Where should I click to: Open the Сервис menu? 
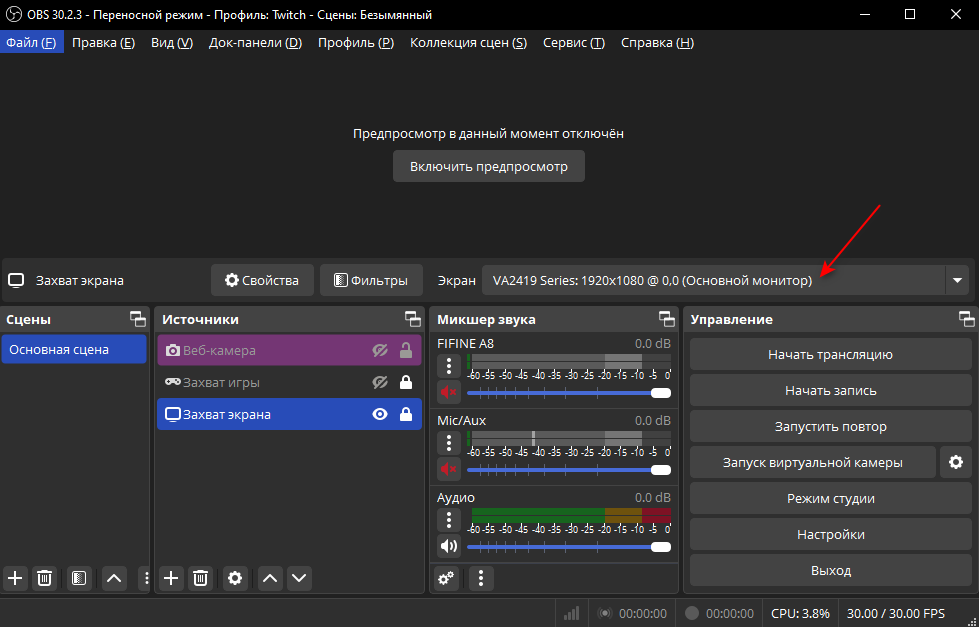574,42
